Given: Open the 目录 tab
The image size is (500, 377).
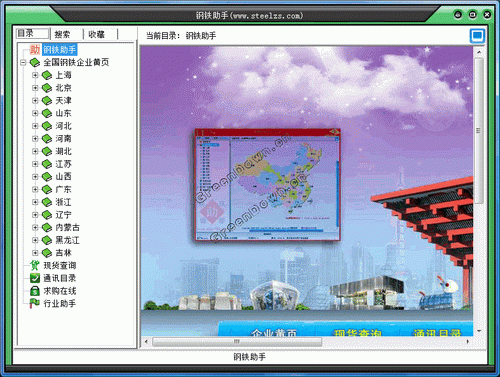Looking at the screenshot, I should tap(33, 33).
